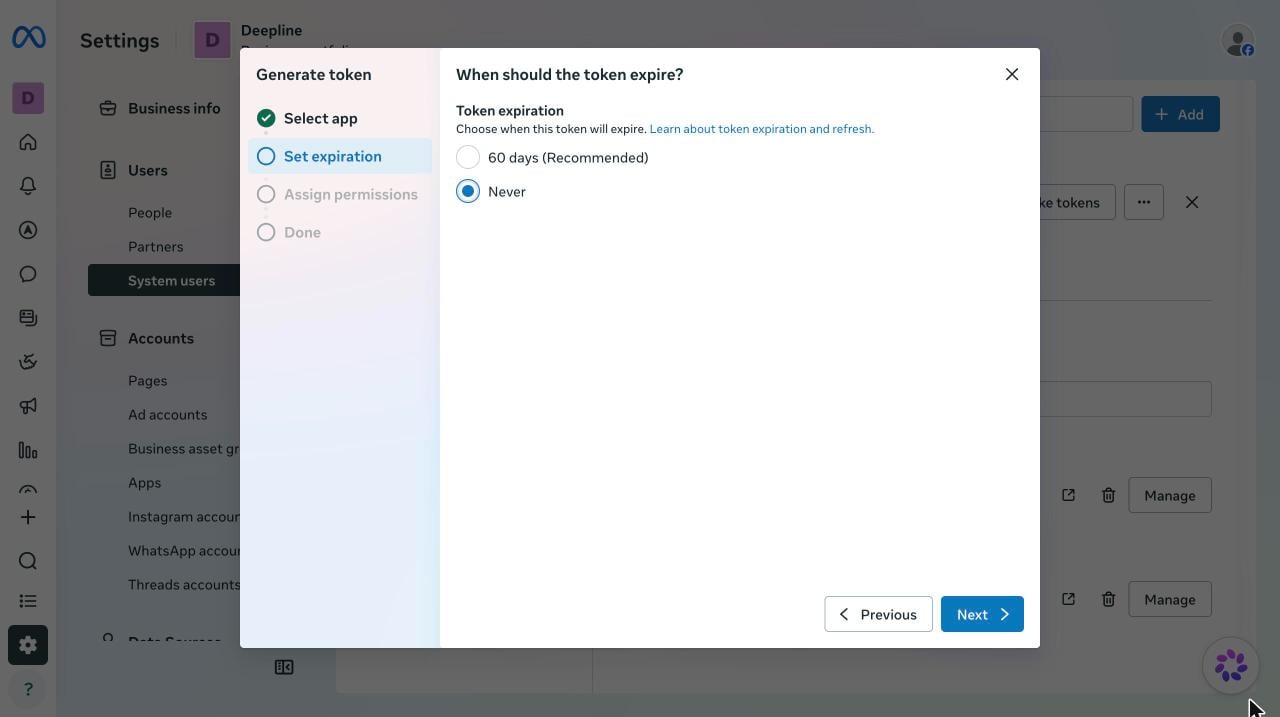Go to Set expiration step

click(340, 156)
